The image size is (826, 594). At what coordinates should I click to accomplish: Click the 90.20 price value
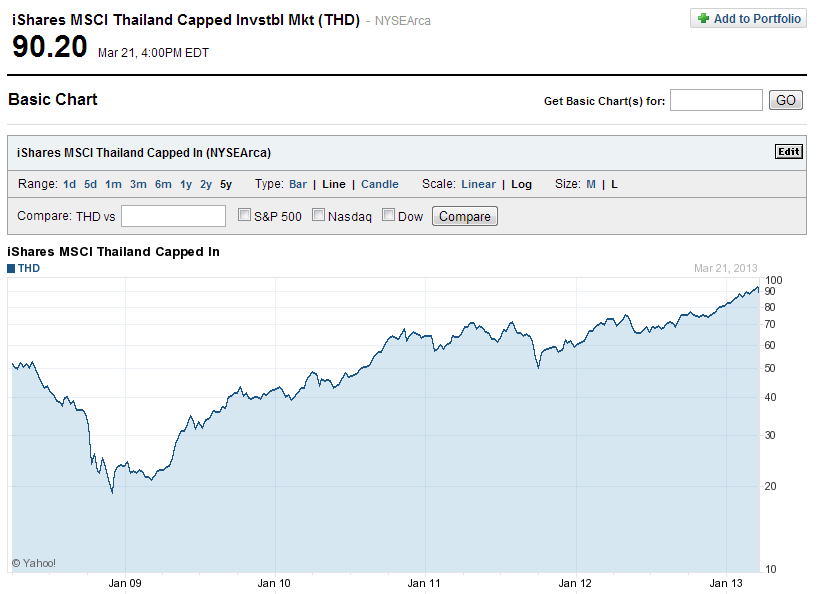click(x=50, y=46)
